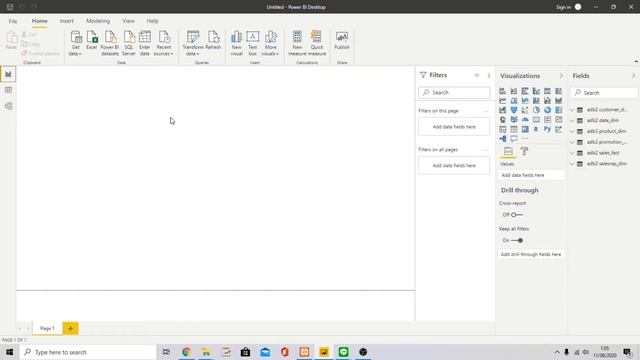Open the more custom visuals ellipsis

tap(525, 139)
